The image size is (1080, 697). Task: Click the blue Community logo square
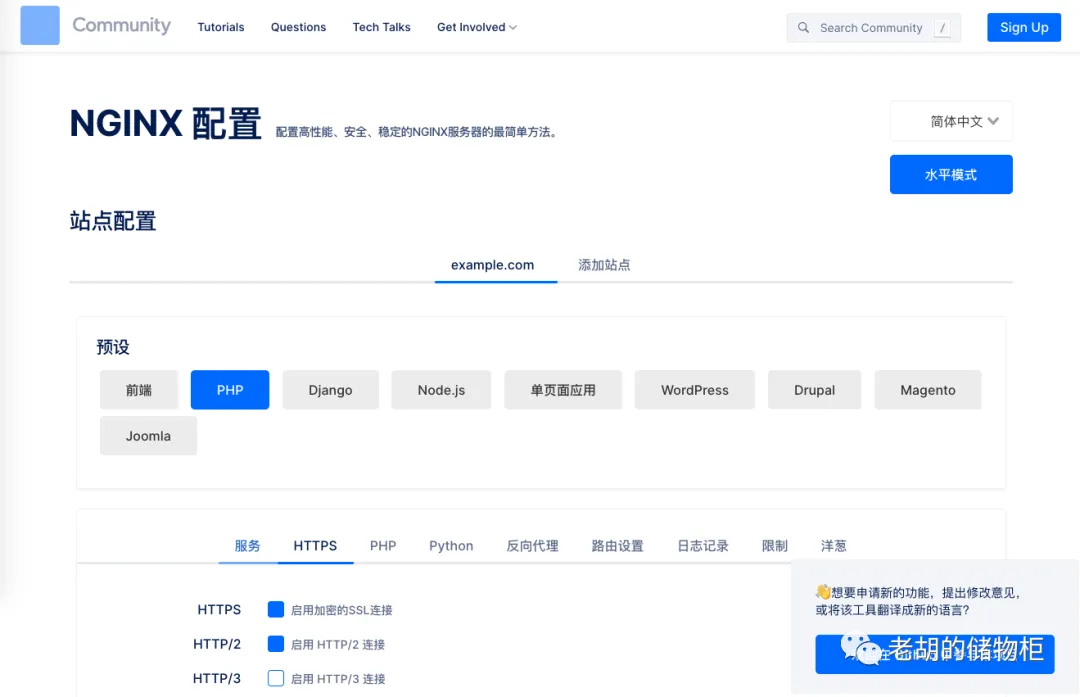40,25
